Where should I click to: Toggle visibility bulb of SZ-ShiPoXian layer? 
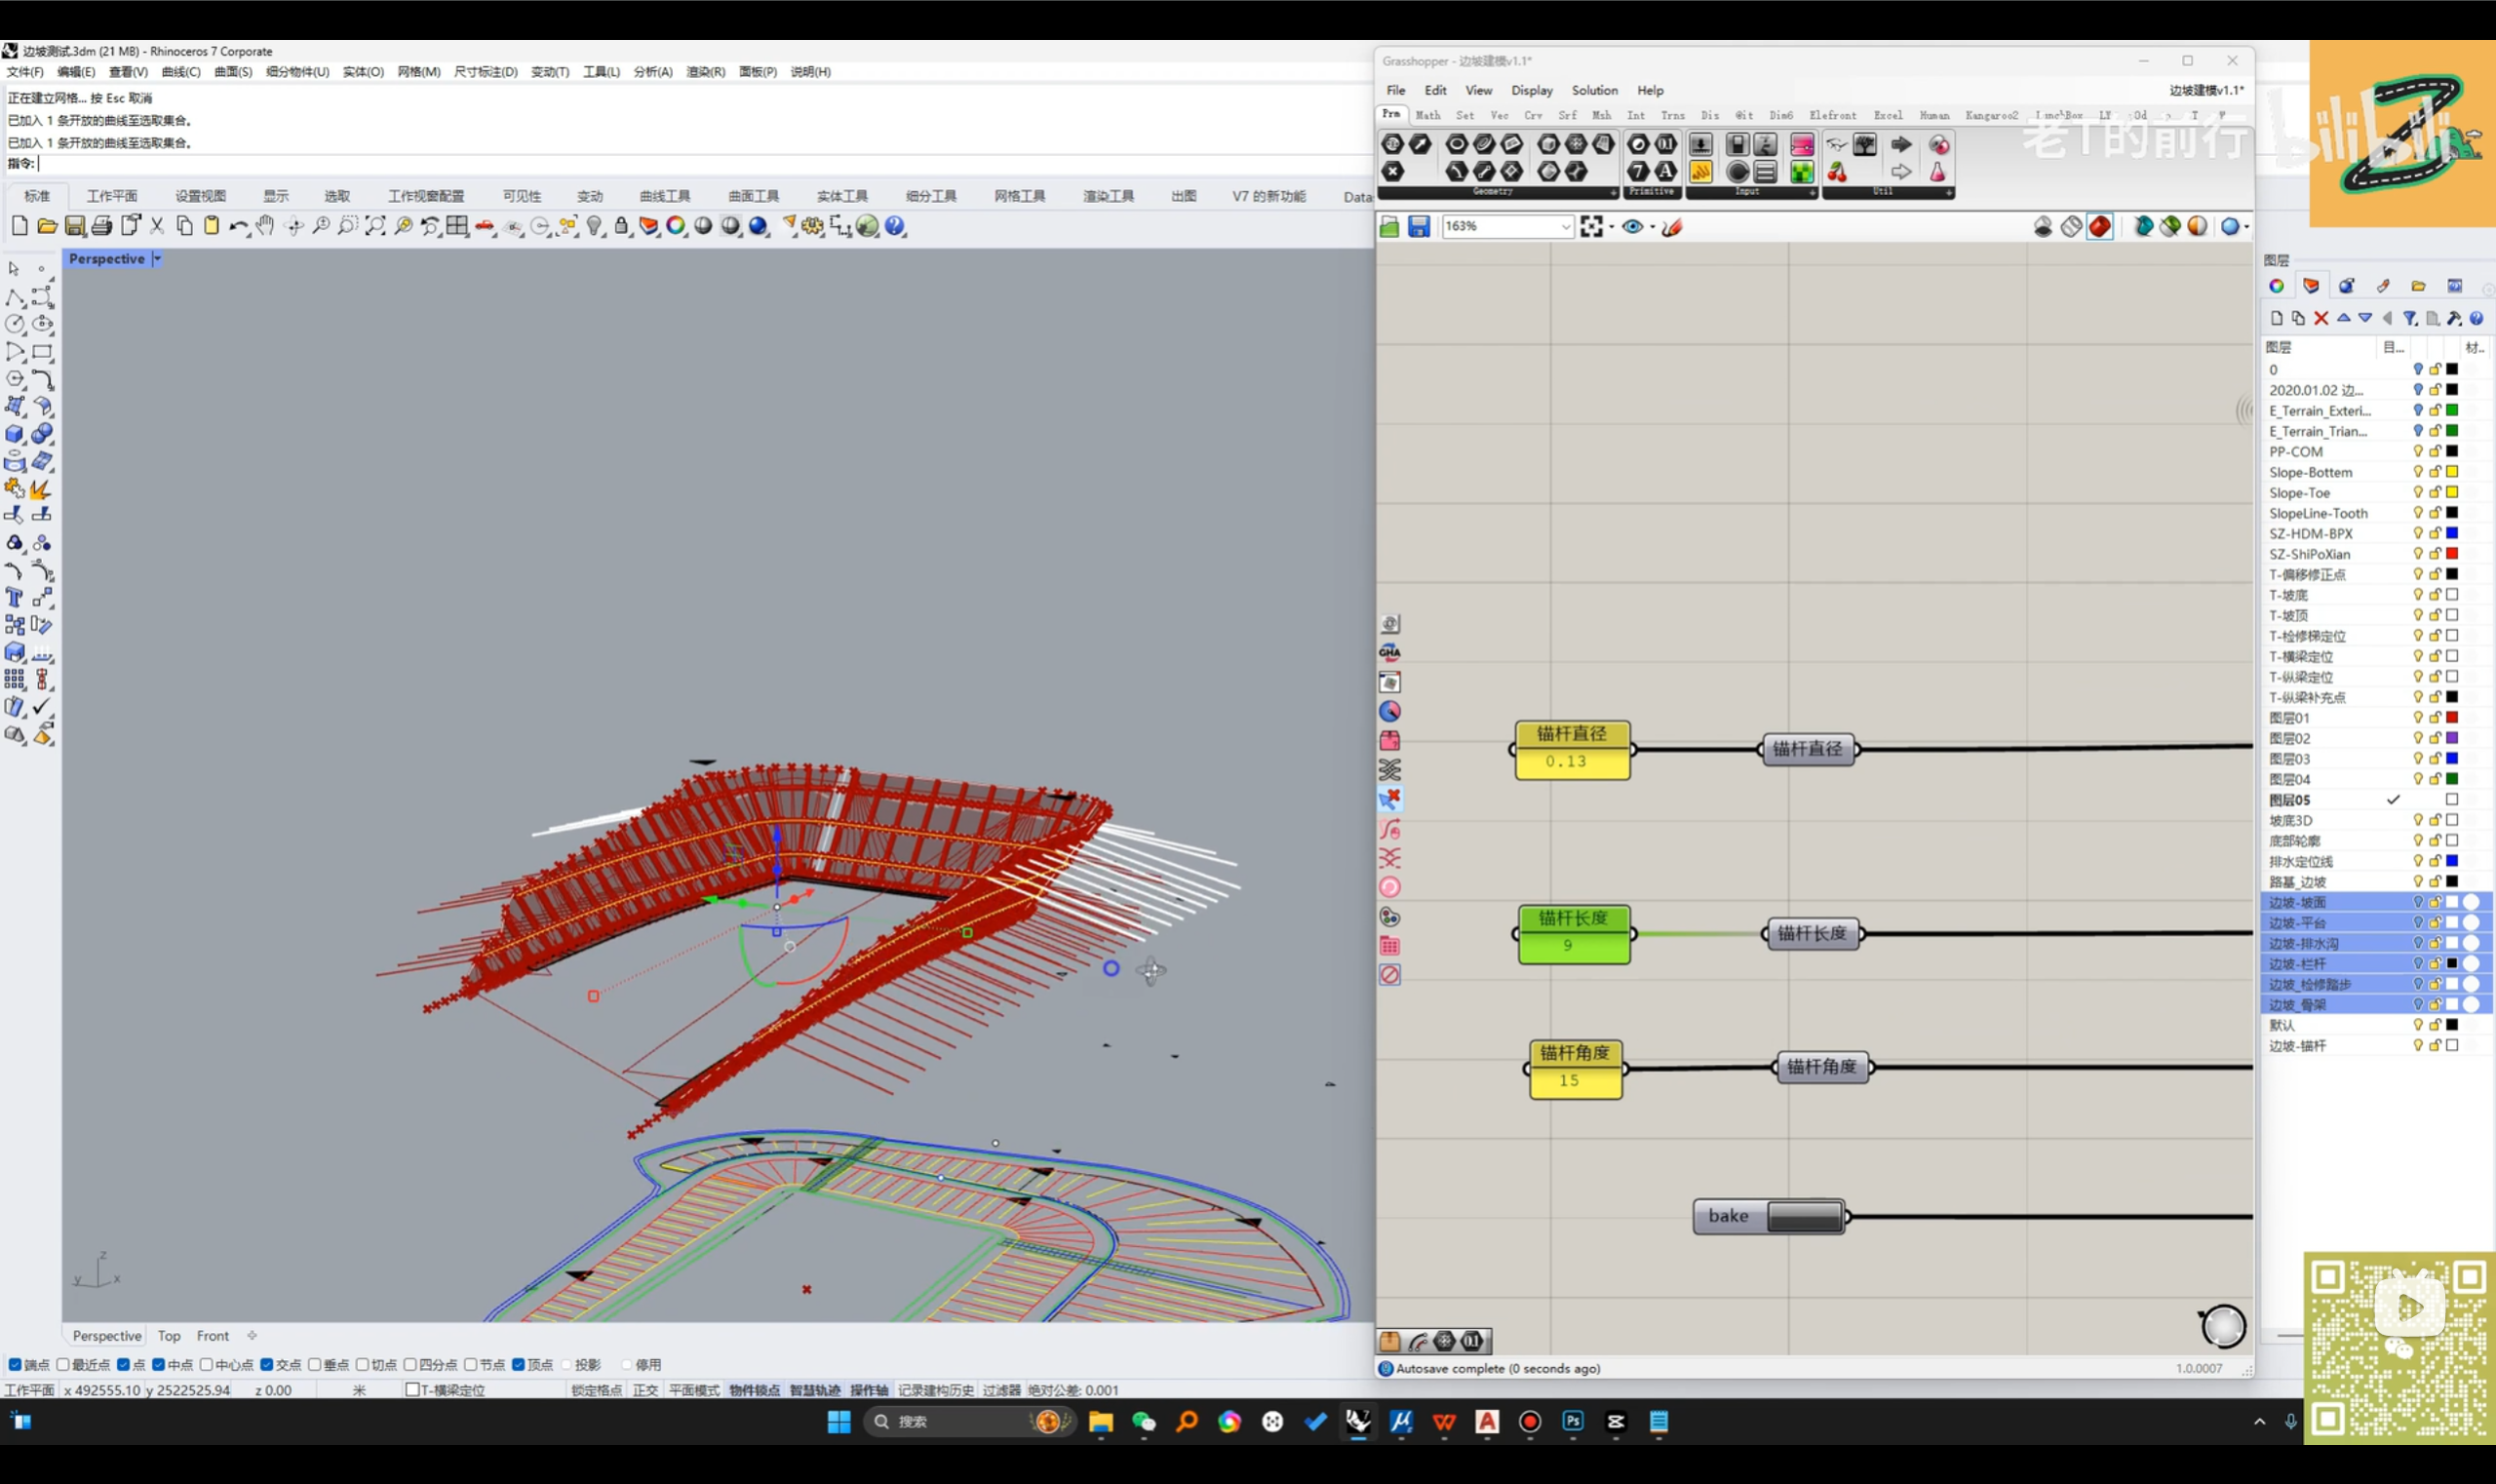point(2417,554)
